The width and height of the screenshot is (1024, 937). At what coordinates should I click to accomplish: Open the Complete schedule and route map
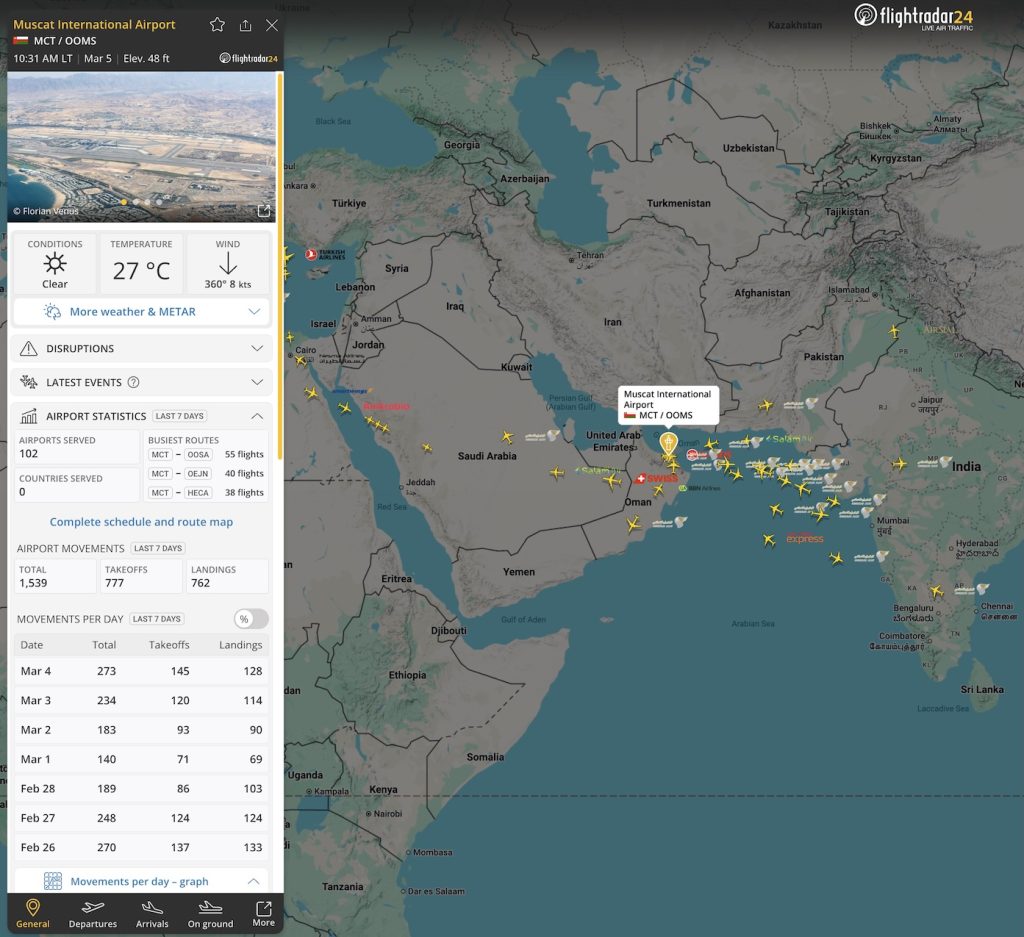[140, 522]
